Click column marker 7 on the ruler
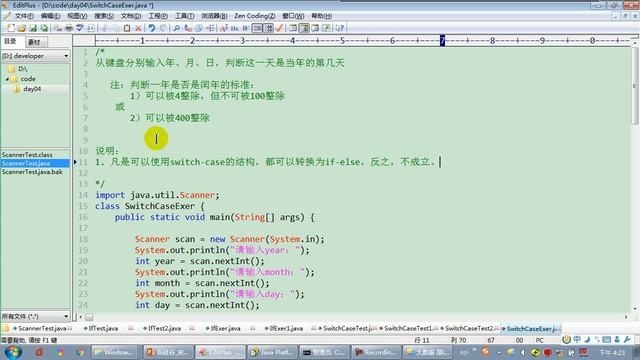This screenshot has width=640, height=360. 442,40
